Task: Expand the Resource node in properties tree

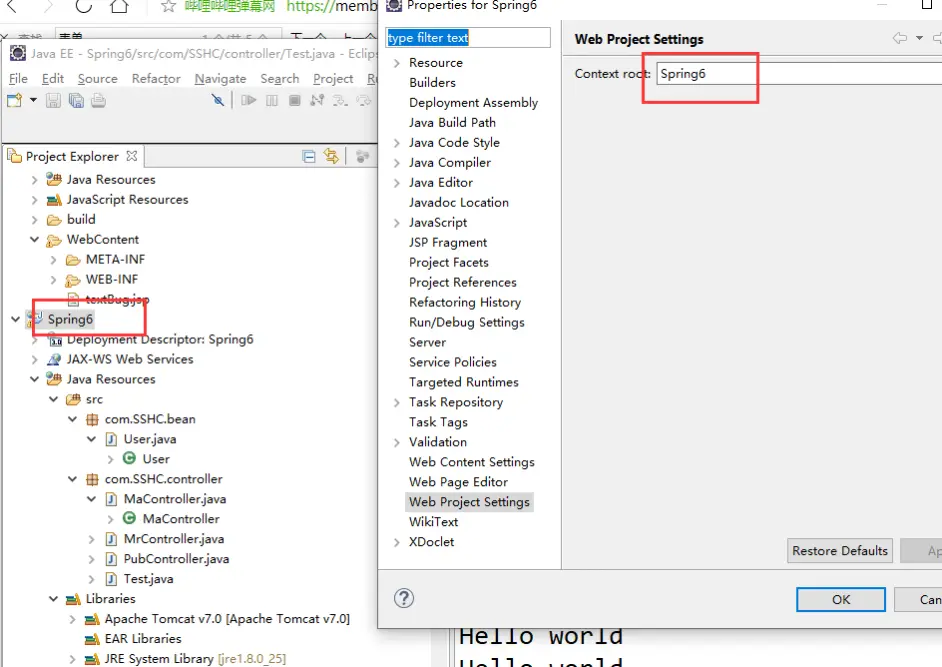Action: click(x=397, y=63)
